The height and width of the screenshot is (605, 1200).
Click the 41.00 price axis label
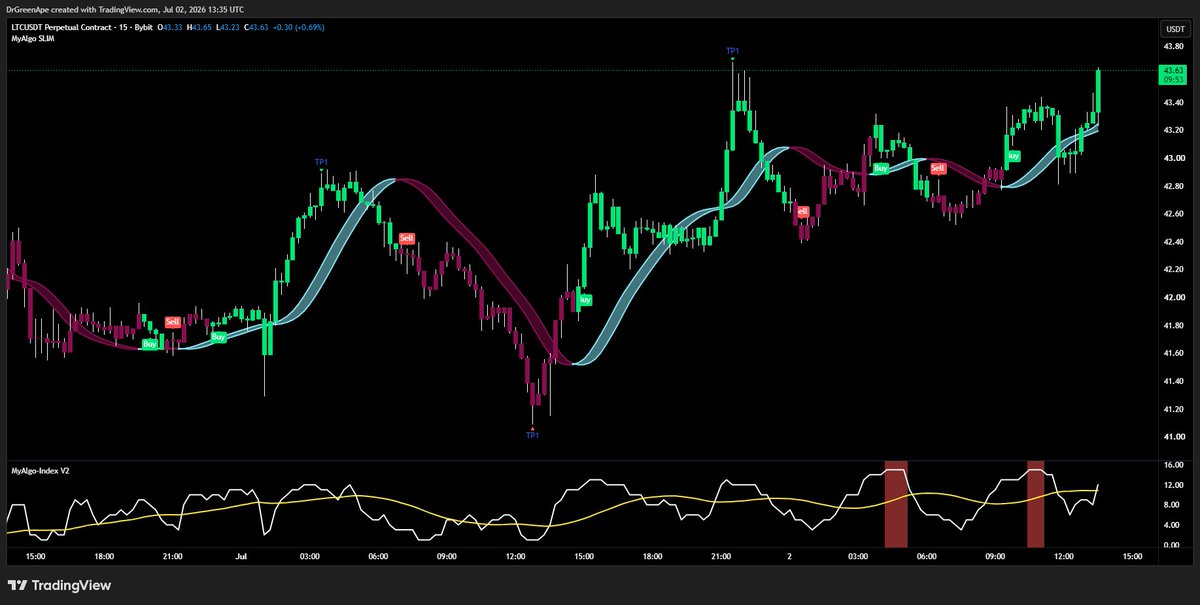1173,437
